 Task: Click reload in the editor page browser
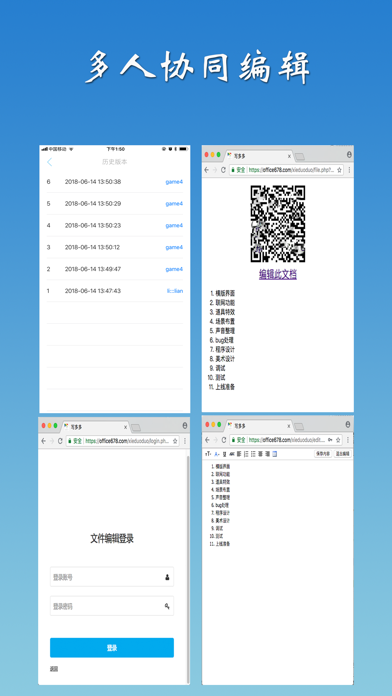pyautogui.click(x=224, y=440)
